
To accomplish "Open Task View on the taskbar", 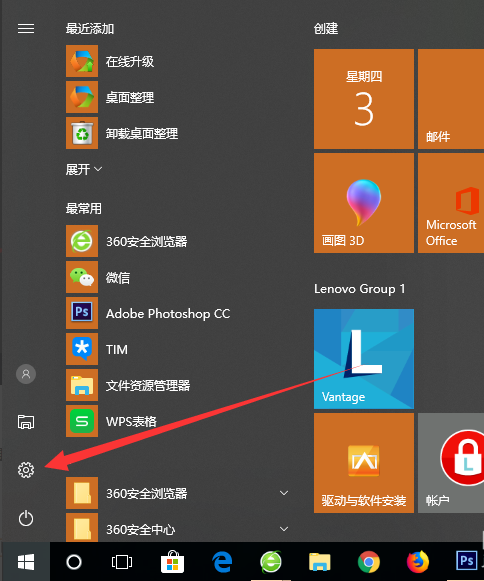I will point(122,562).
